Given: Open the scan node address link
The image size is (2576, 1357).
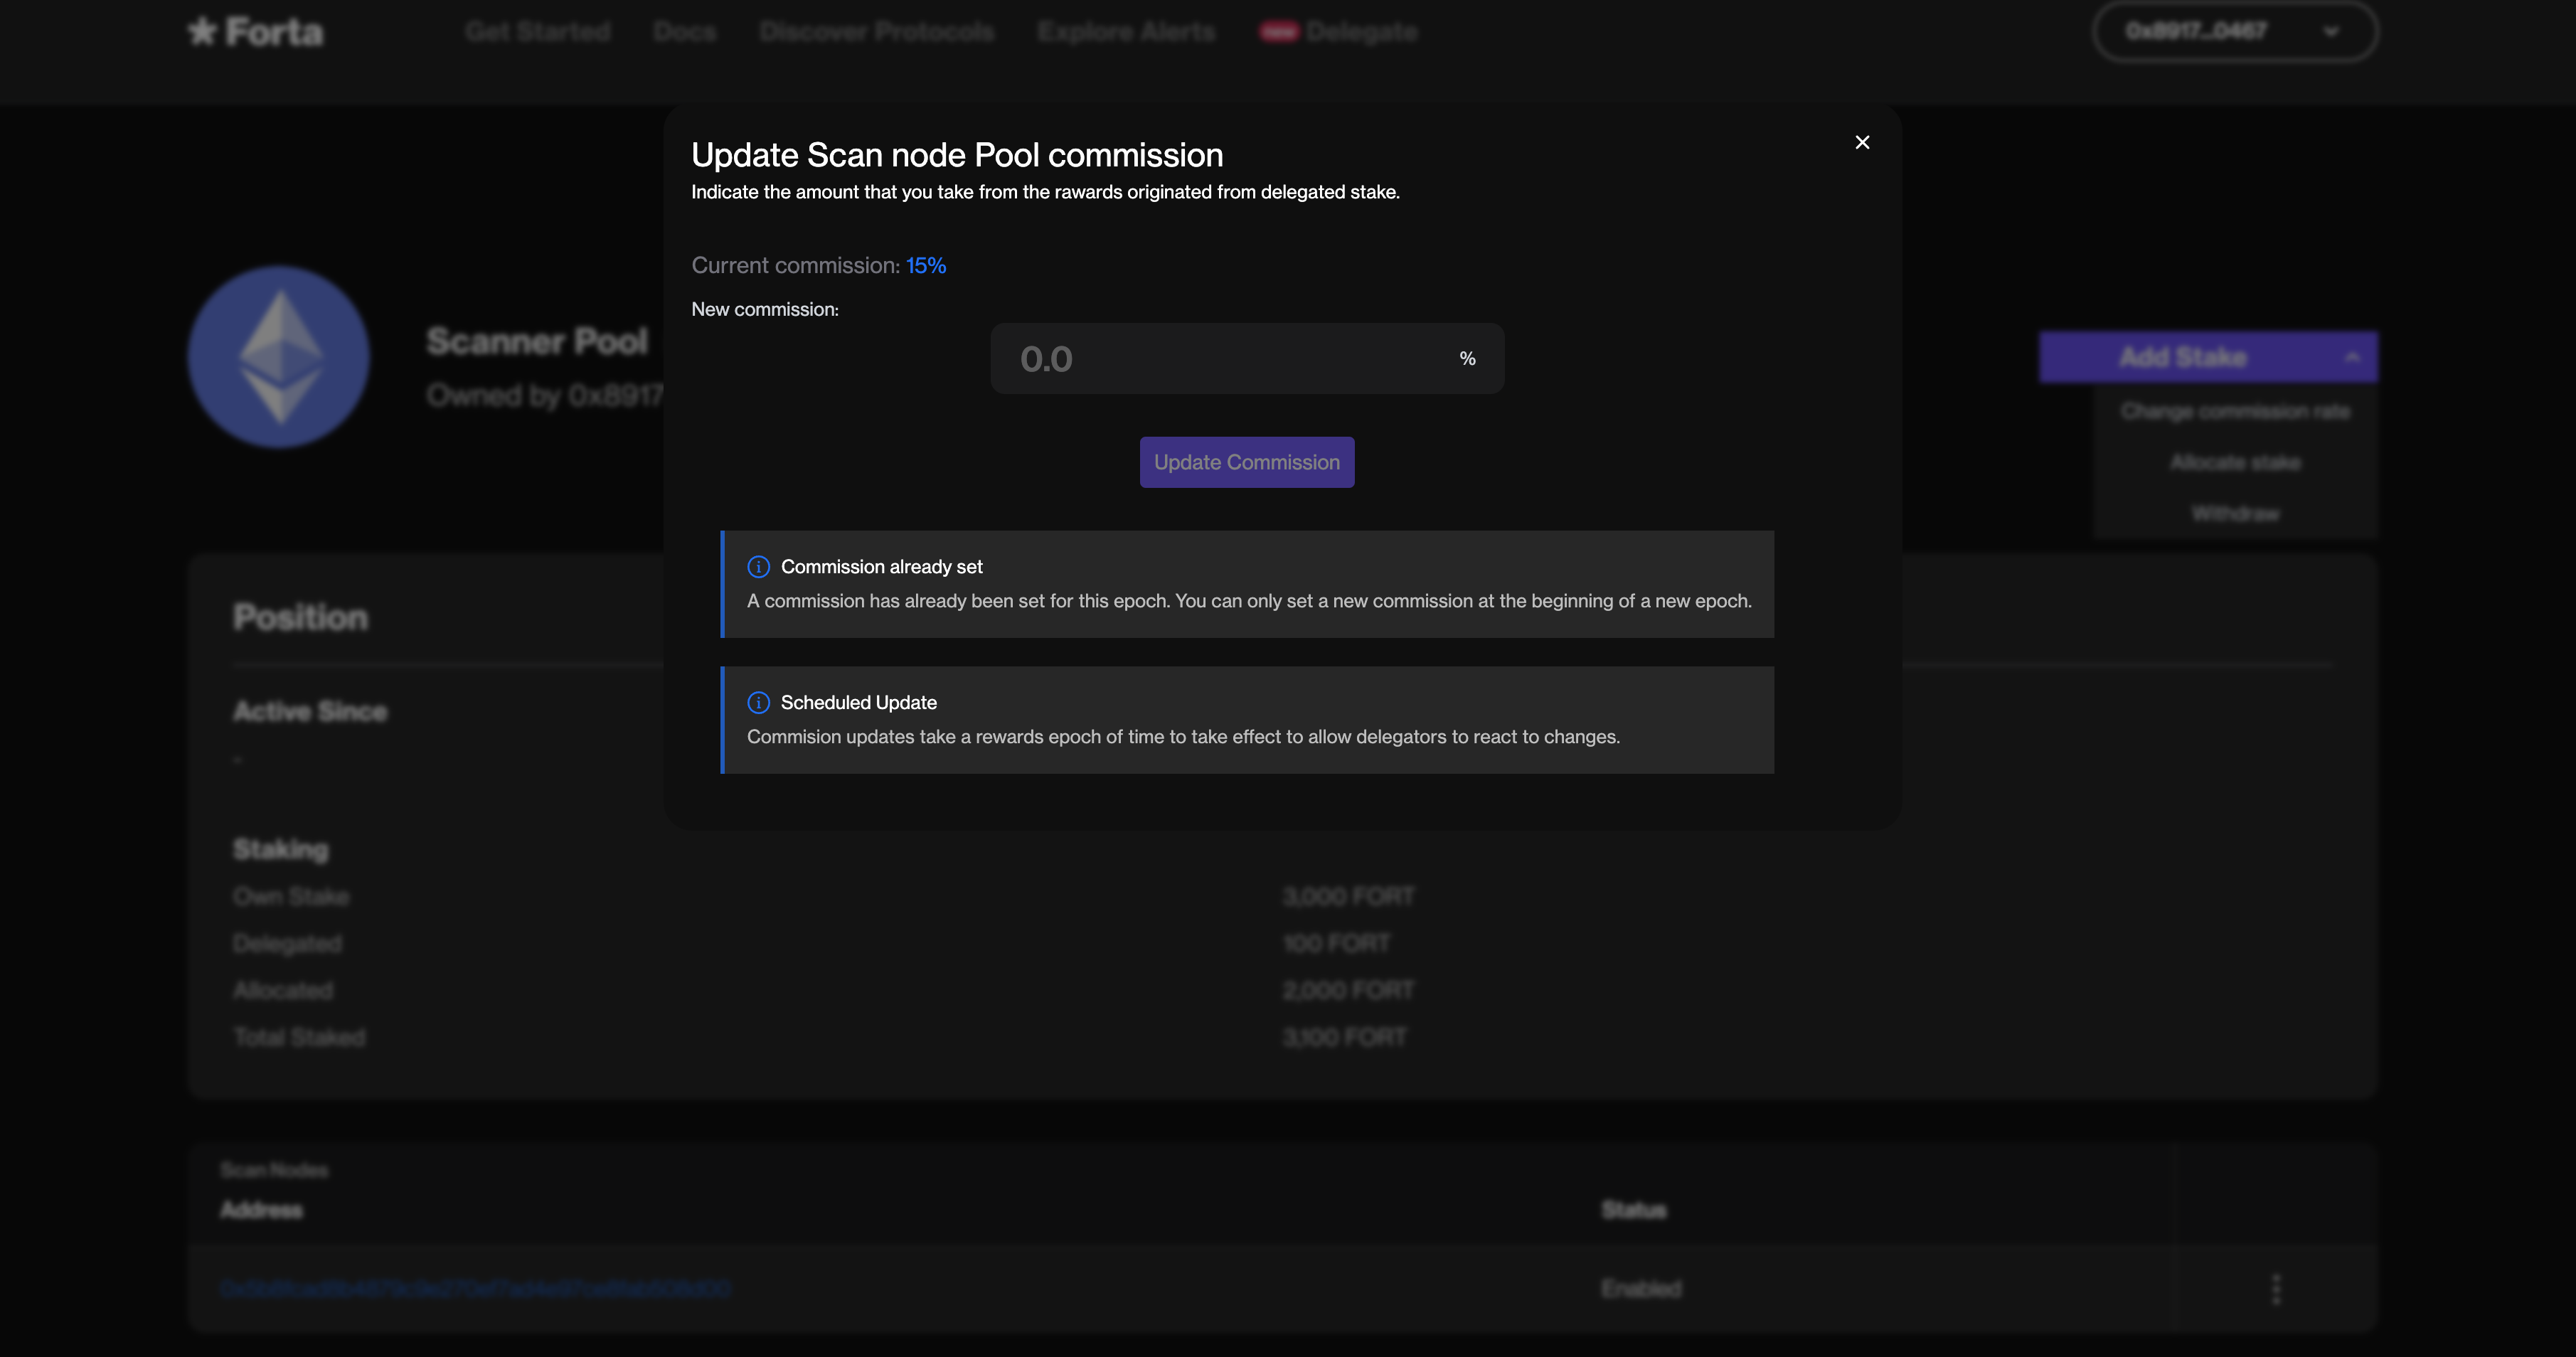Looking at the screenshot, I should tap(476, 1289).
